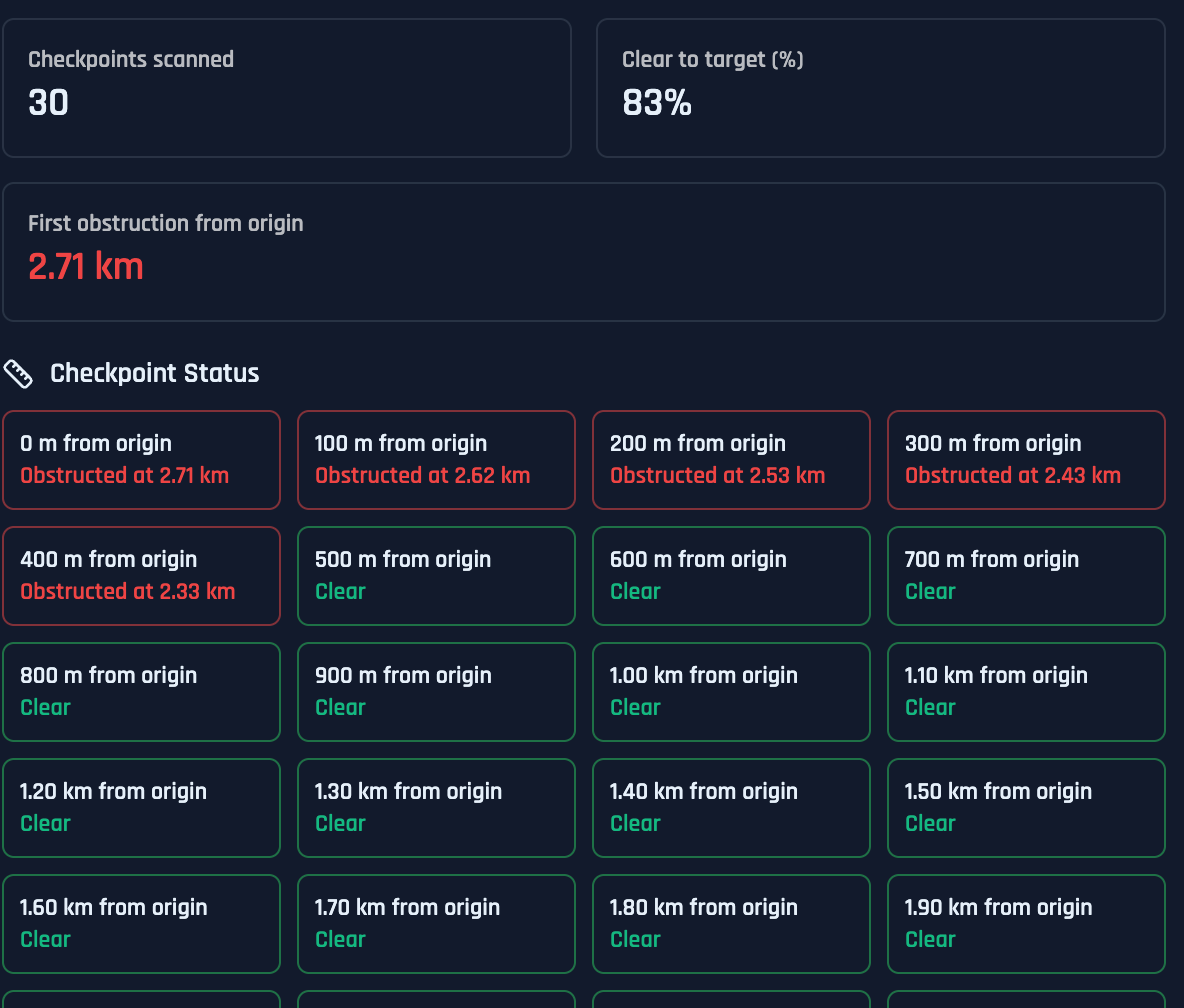Screen dimensions: 1184x1008
Task: Select the 1.50 km from origin checkpoint
Action: point(1026,808)
